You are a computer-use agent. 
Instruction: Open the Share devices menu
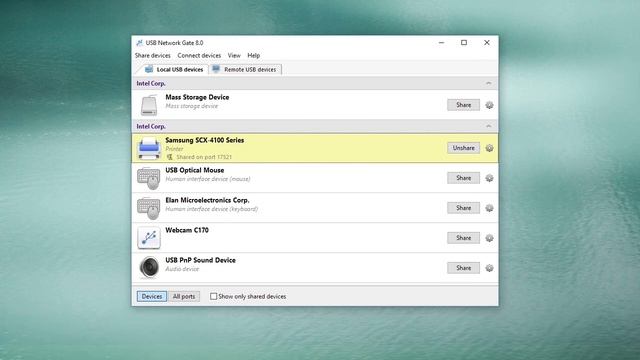tap(153, 56)
